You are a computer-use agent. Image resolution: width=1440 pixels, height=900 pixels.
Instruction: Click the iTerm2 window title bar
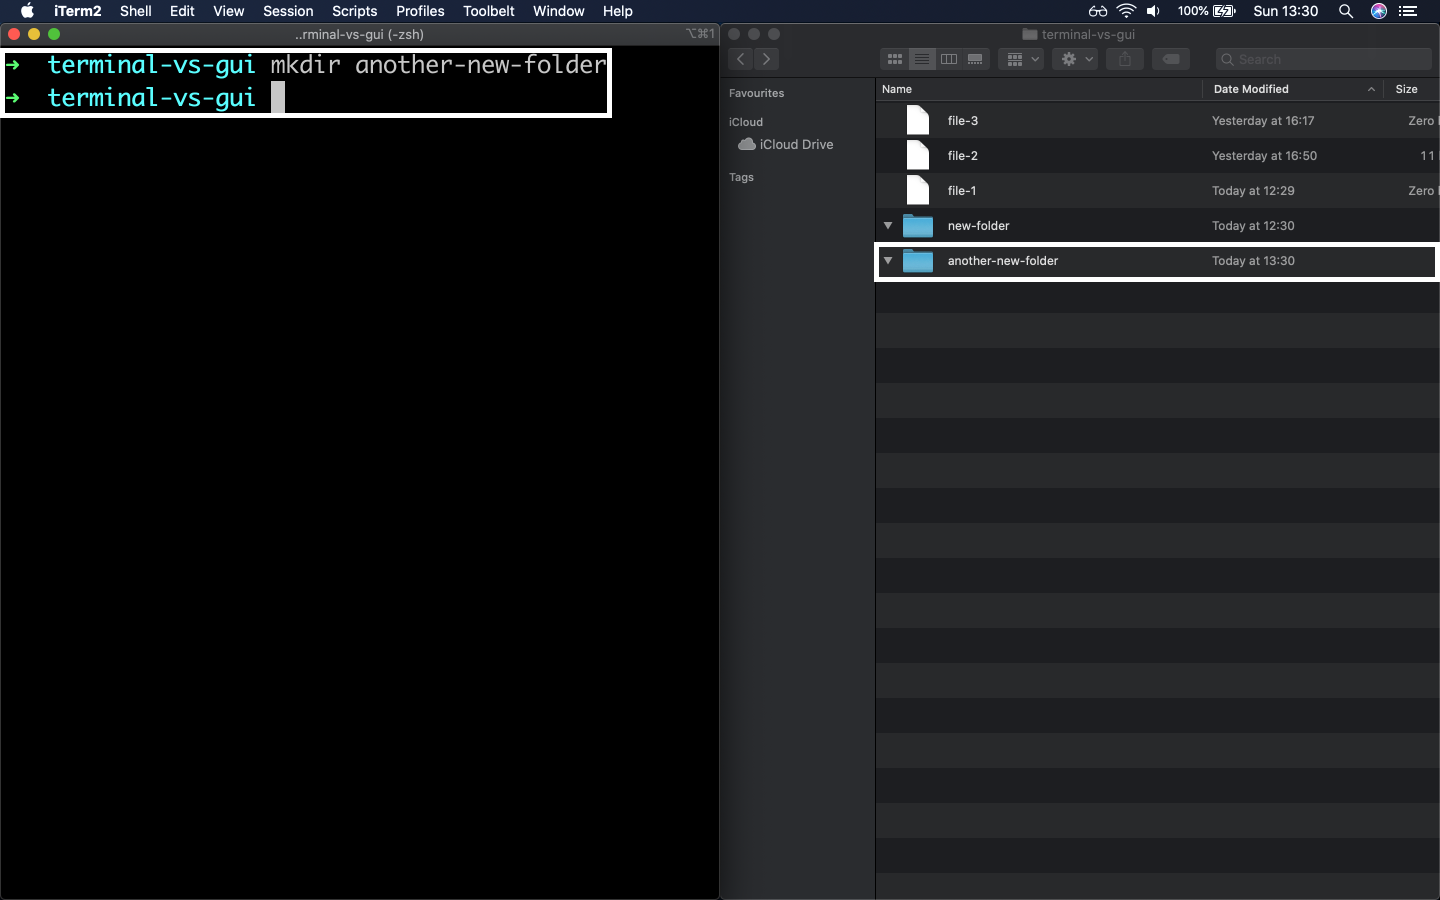click(x=360, y=34)
